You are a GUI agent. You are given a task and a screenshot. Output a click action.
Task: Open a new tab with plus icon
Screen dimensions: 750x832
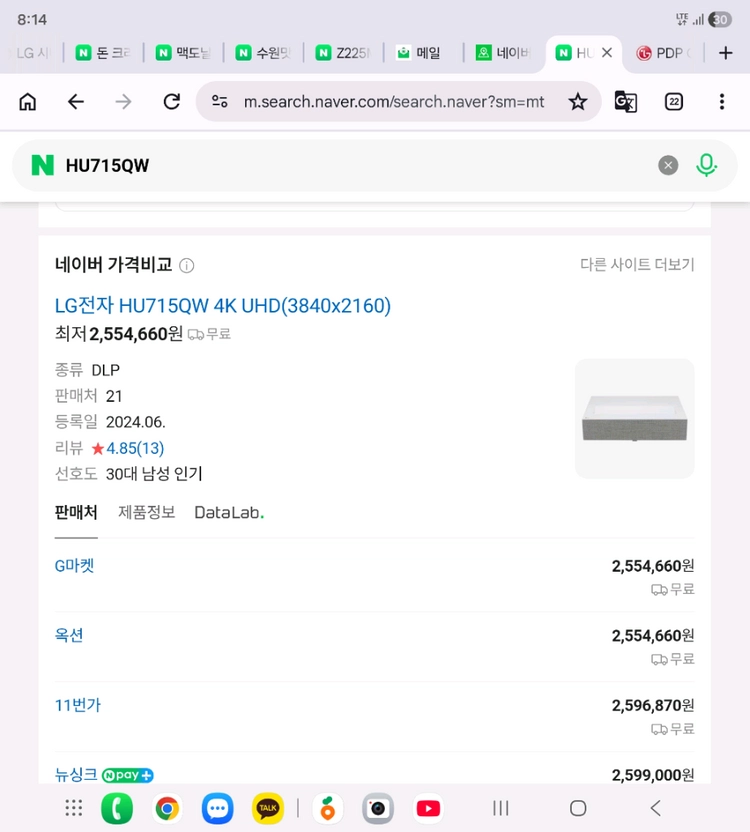coord(725,53)
